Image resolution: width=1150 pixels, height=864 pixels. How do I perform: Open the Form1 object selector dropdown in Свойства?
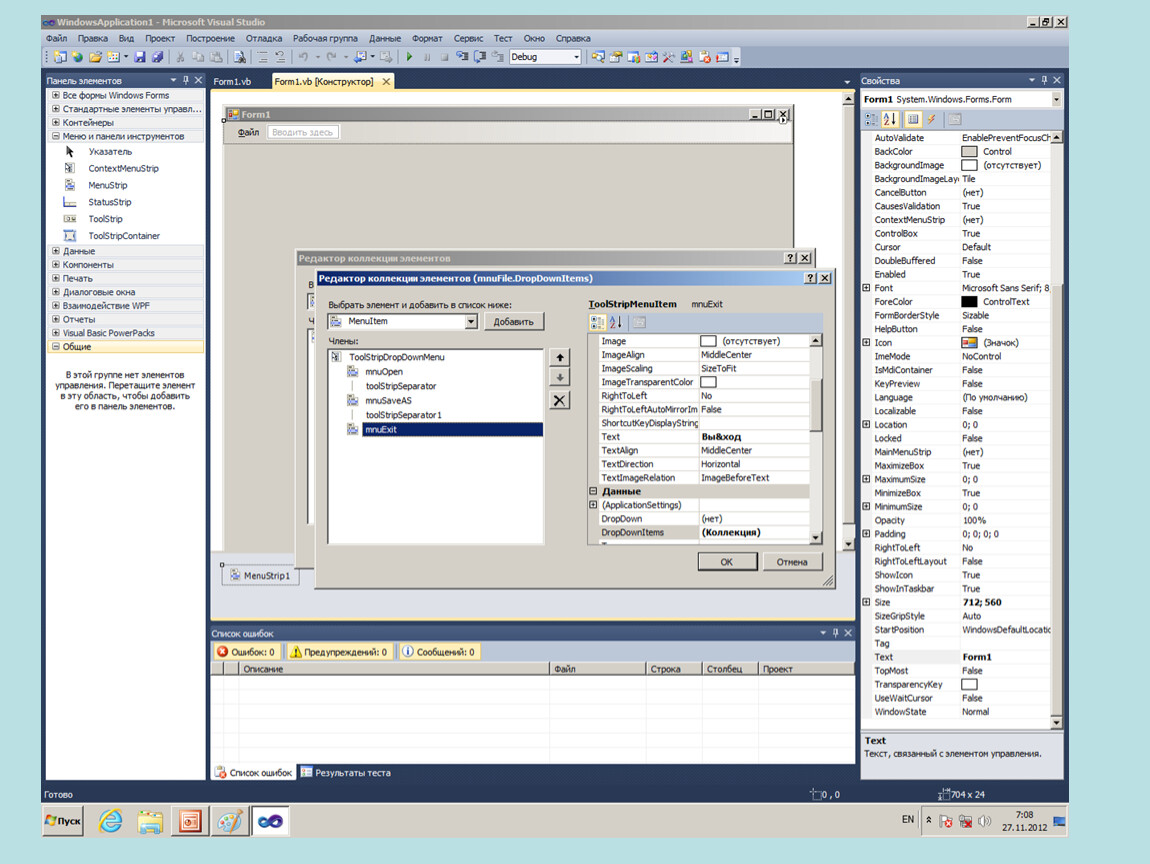click(1056, 99)
